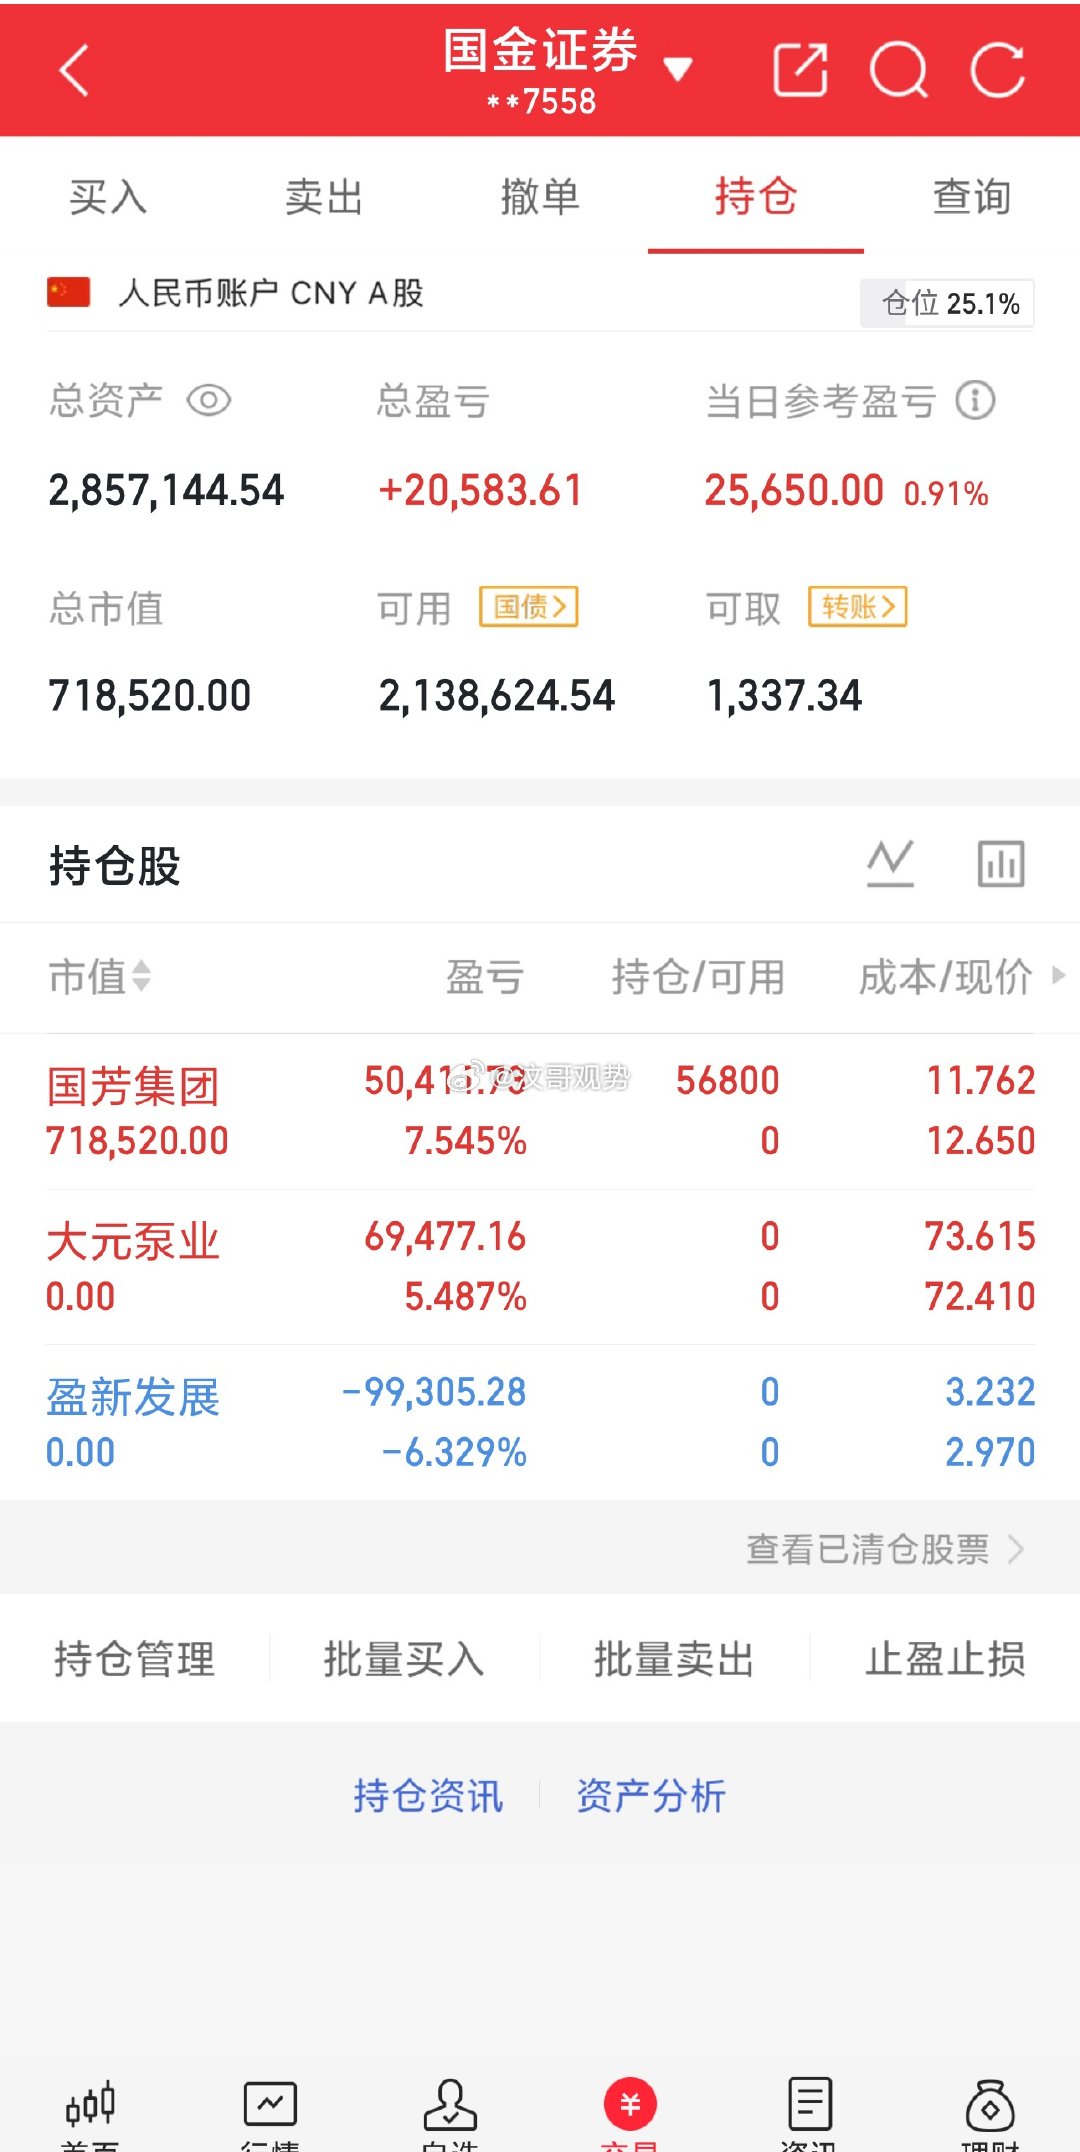Expand the 国金证券 account dropdown arrow
Screen dimensions: 1080x2152
pos(678,69)
